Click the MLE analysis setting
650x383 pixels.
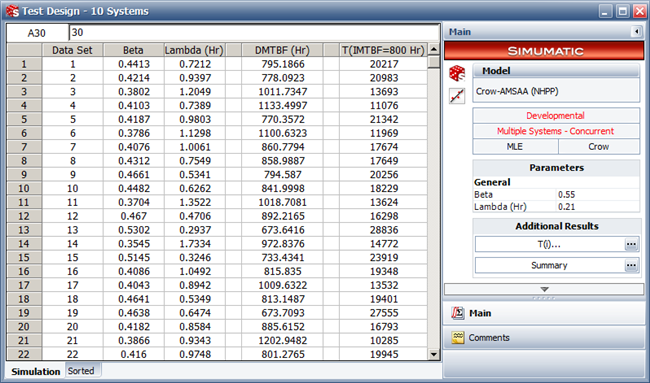pos(515,147)
